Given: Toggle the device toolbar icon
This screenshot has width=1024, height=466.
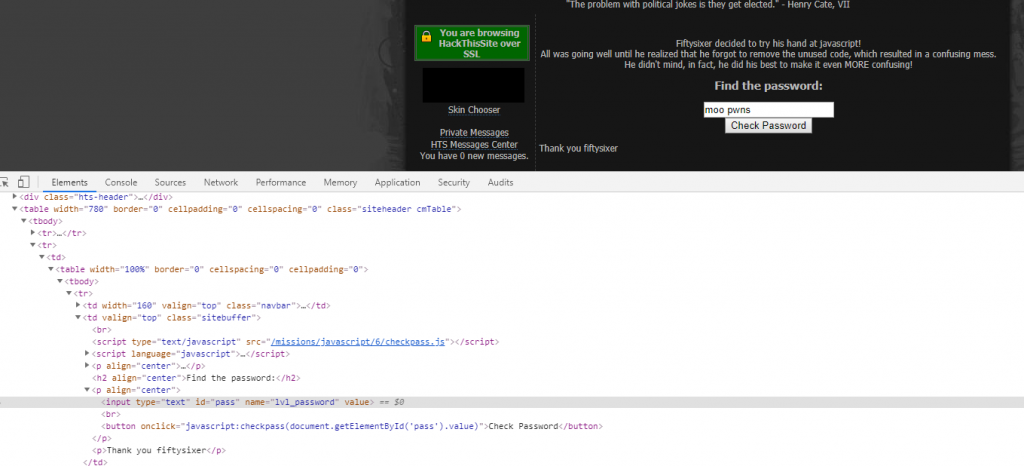Looking at the screenshot, I should pyautogui.click(x=24, y=182).
